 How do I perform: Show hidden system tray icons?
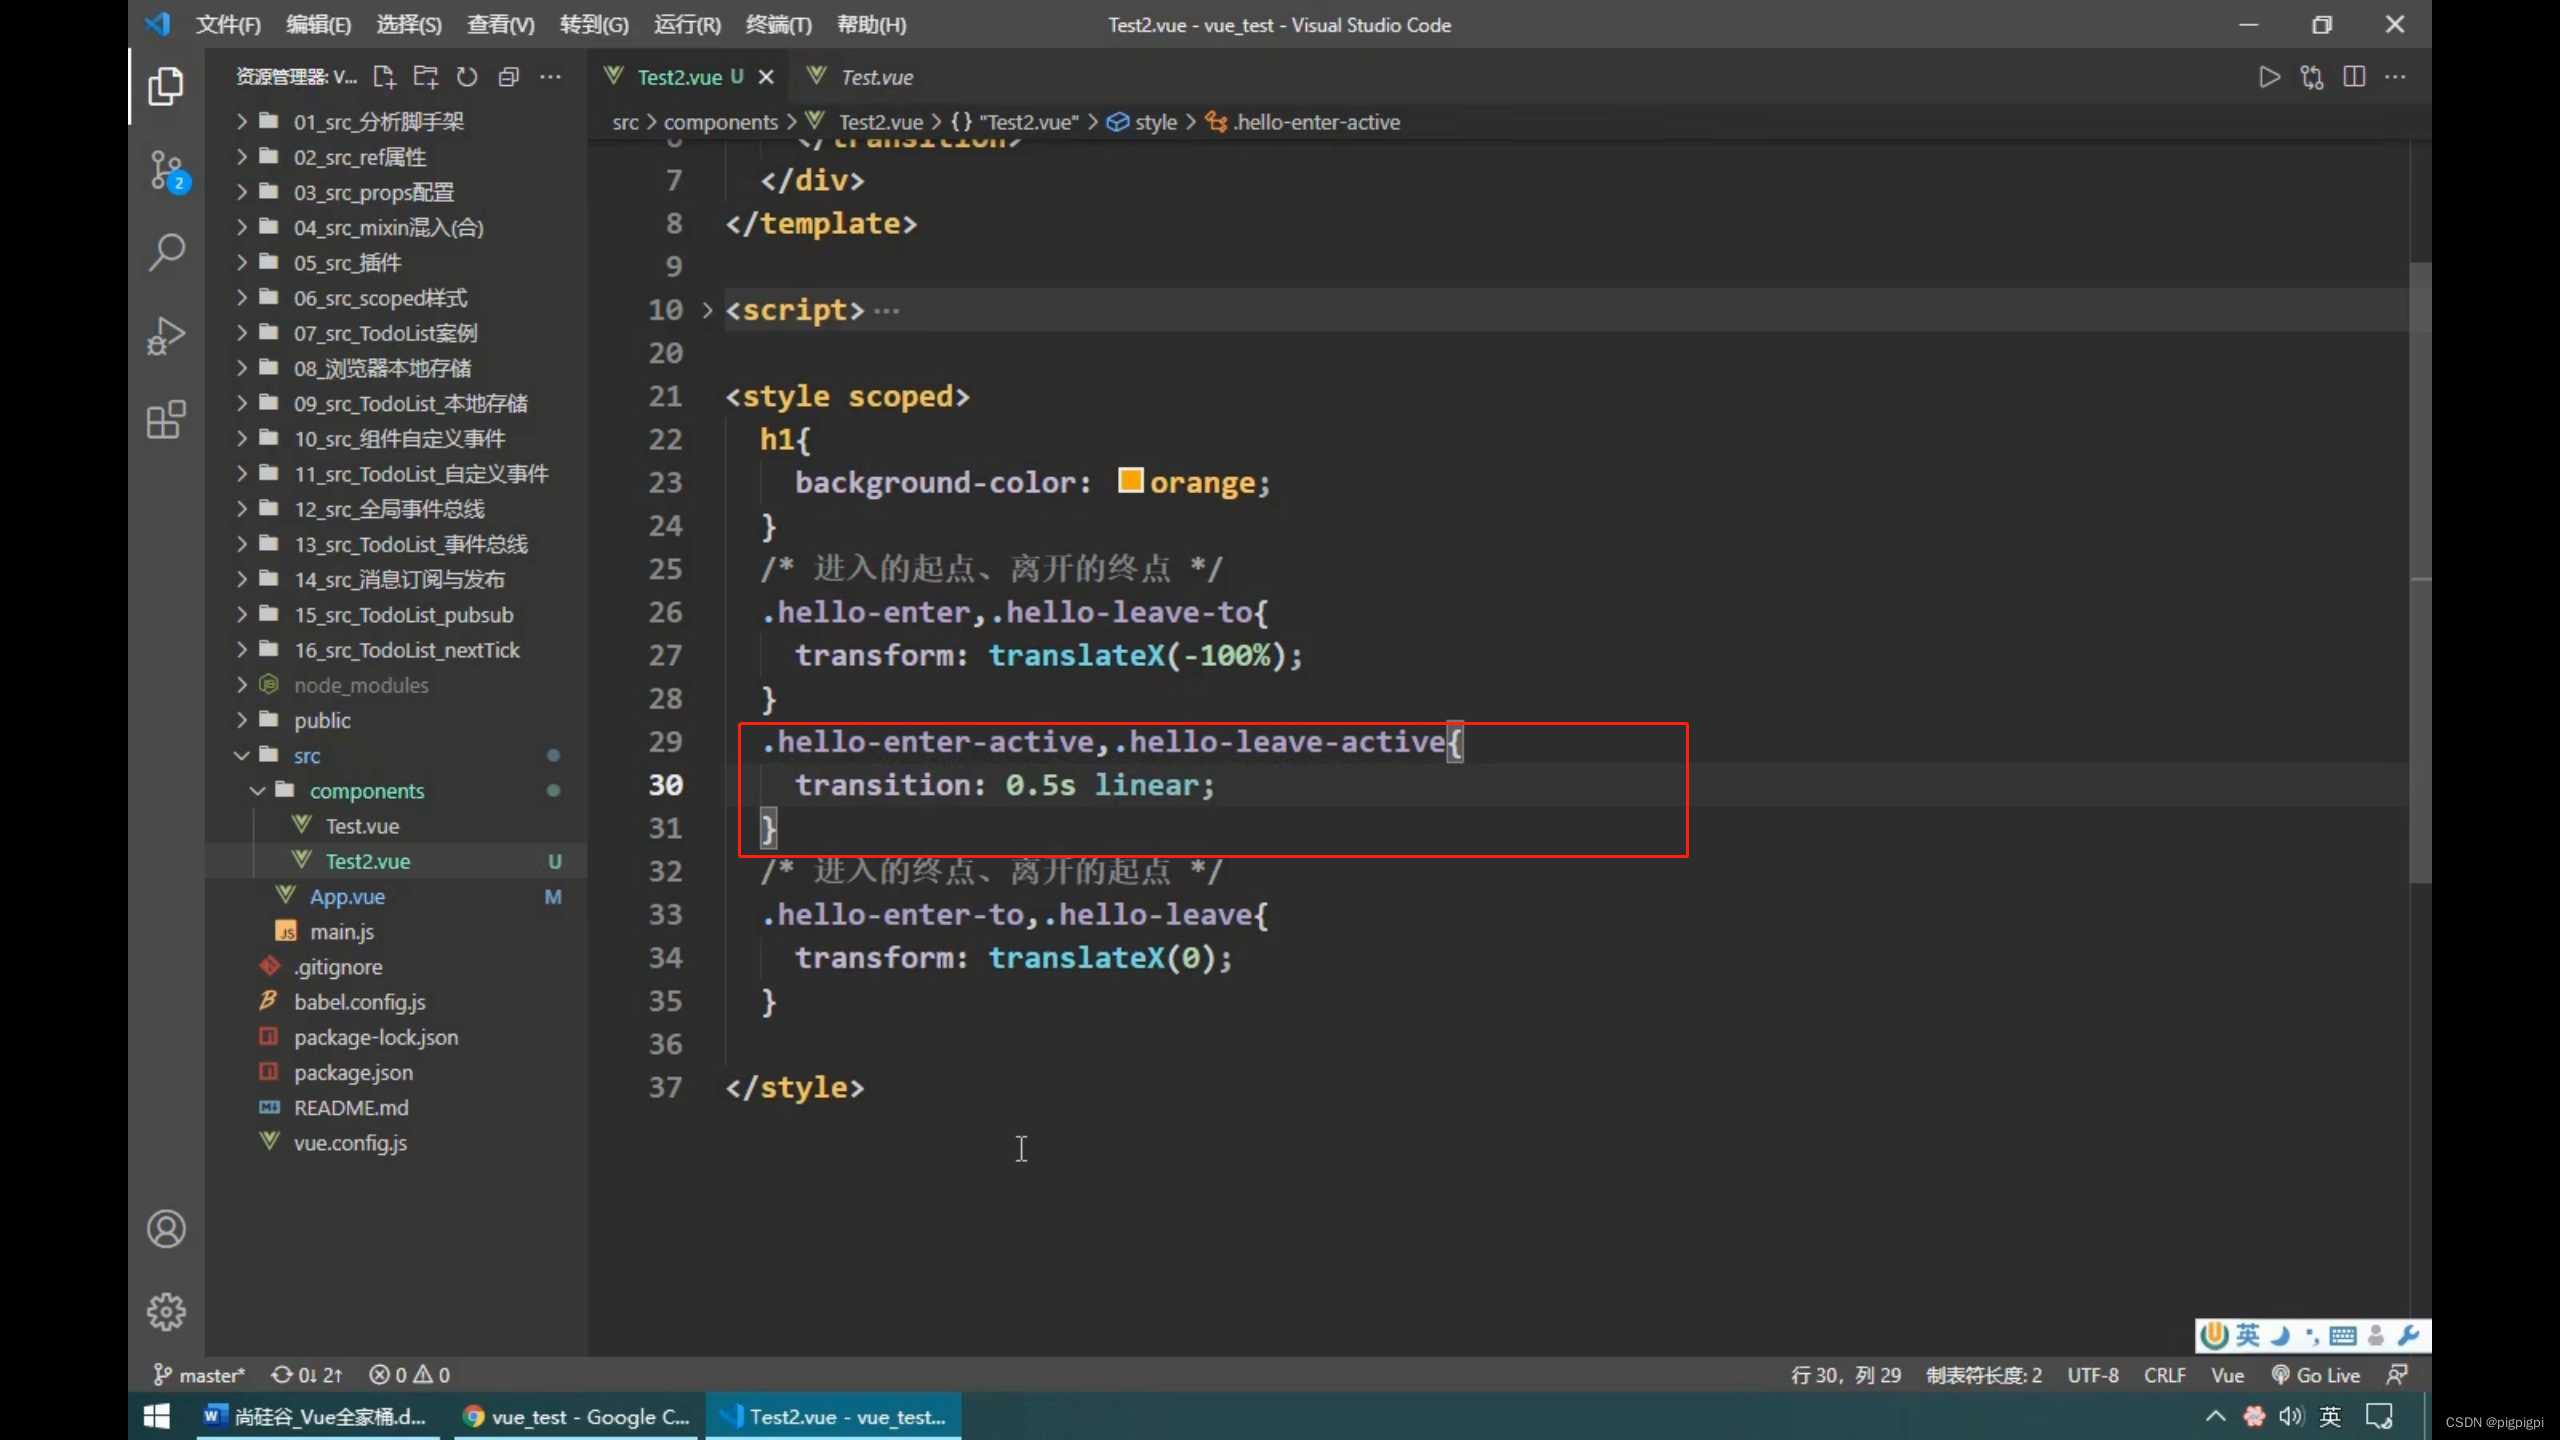(x=2215, y=1417)
